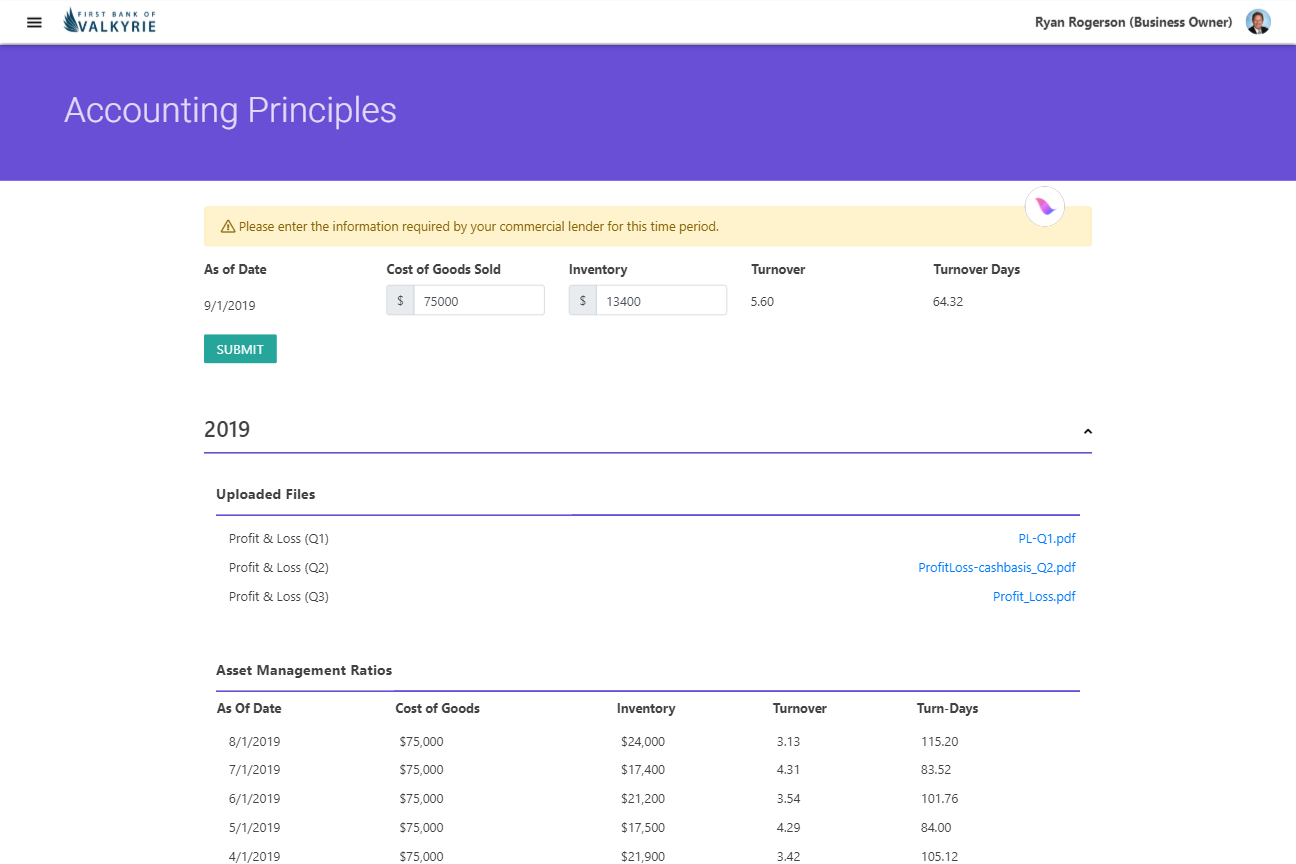Click the As Of Date column header

pos(249,709)
